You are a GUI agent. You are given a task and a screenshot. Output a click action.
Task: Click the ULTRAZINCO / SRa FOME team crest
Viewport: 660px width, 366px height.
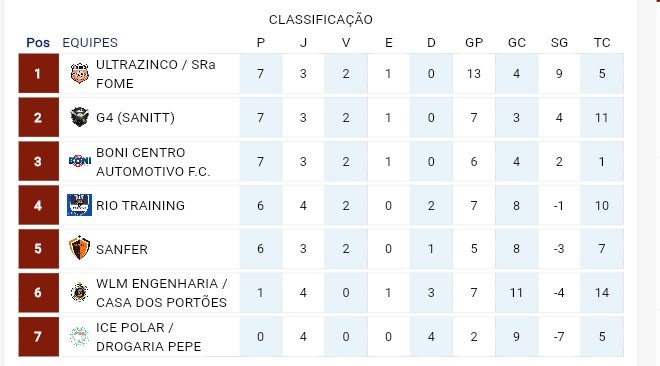click(79, 74)
